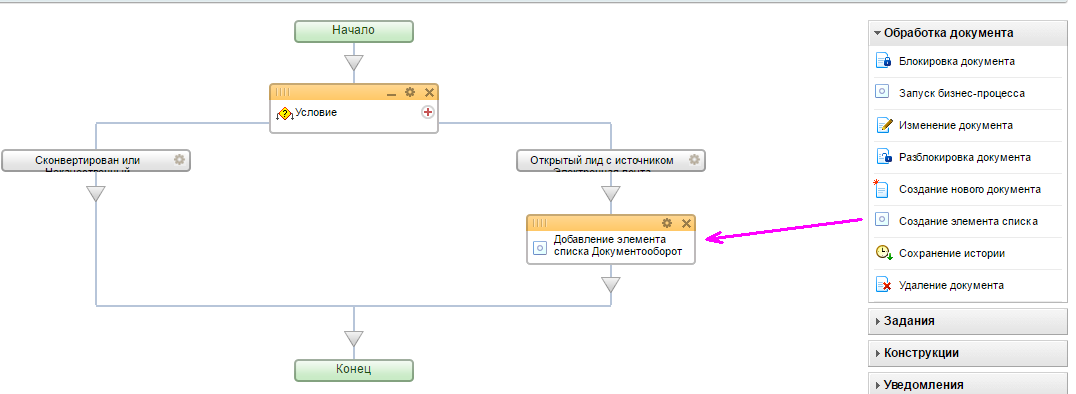
Task: Remove the Добавление элемента списка block
Action: 686,223
